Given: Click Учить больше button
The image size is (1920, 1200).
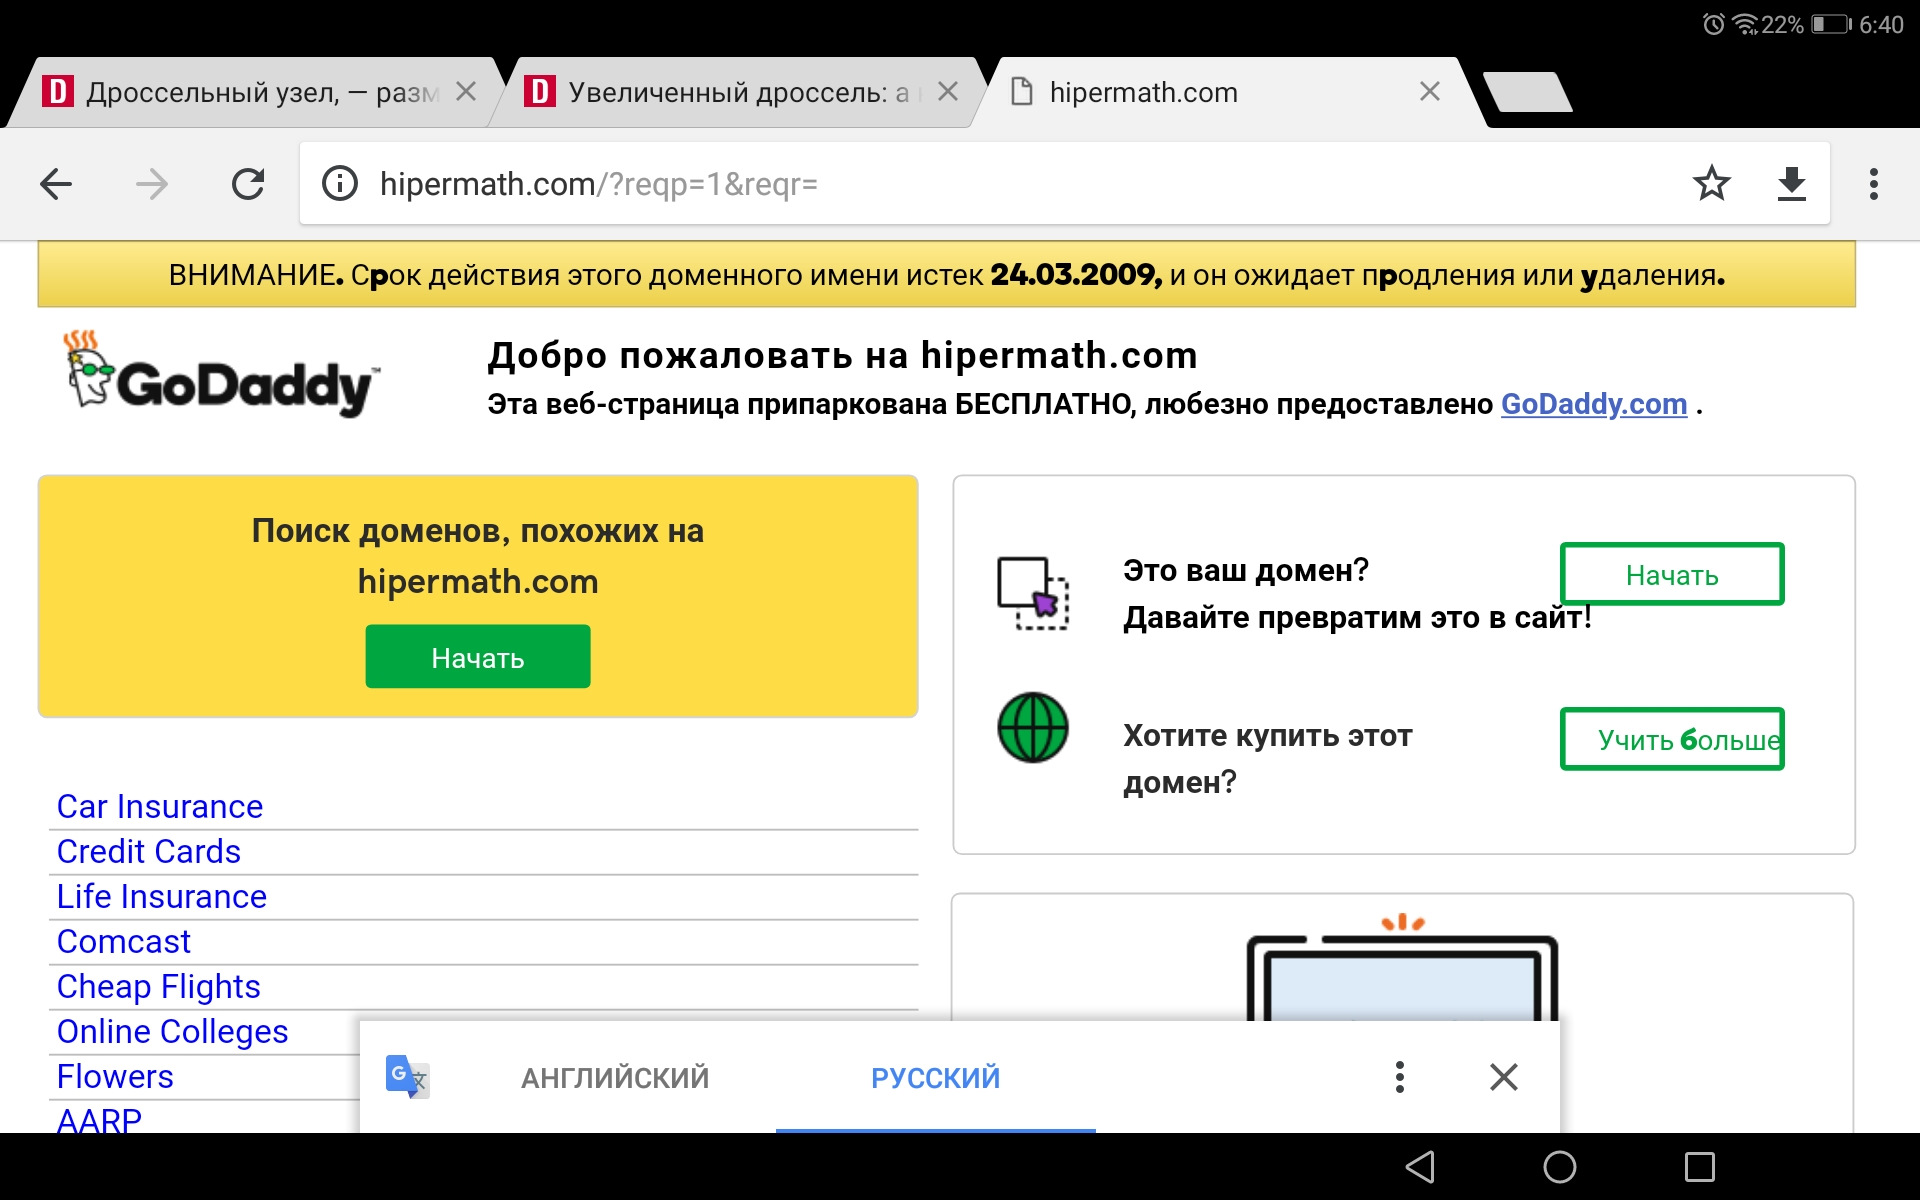Looking at the screenshot, I should pyautogui.click(x=1672, y=739).
